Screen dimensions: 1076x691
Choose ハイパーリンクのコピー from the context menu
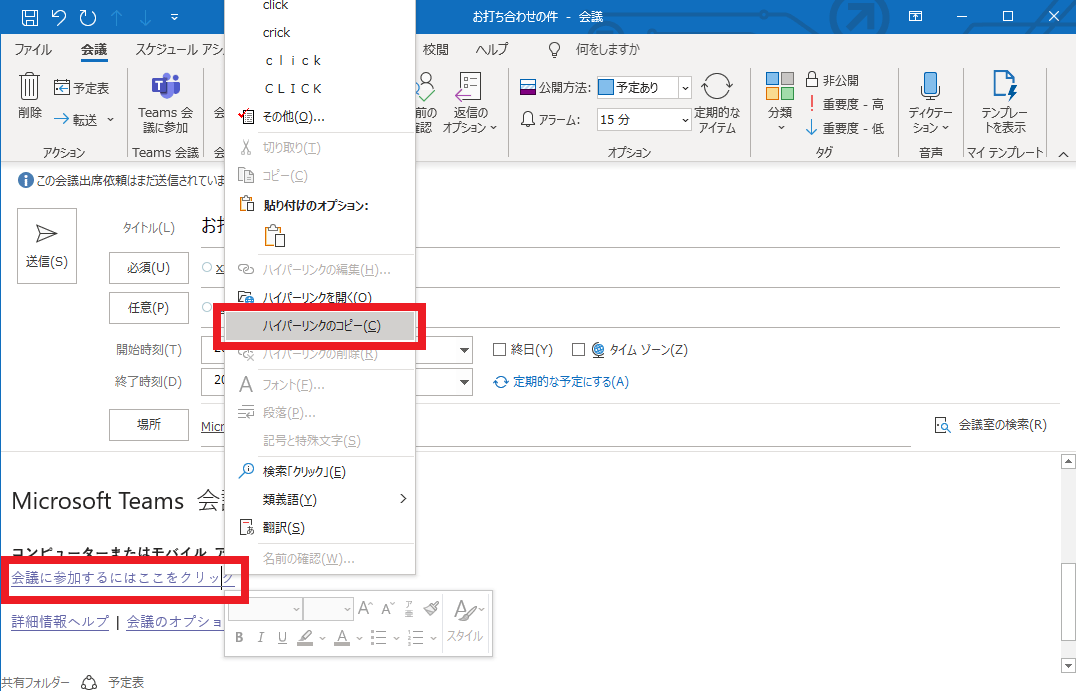point(321,326)
